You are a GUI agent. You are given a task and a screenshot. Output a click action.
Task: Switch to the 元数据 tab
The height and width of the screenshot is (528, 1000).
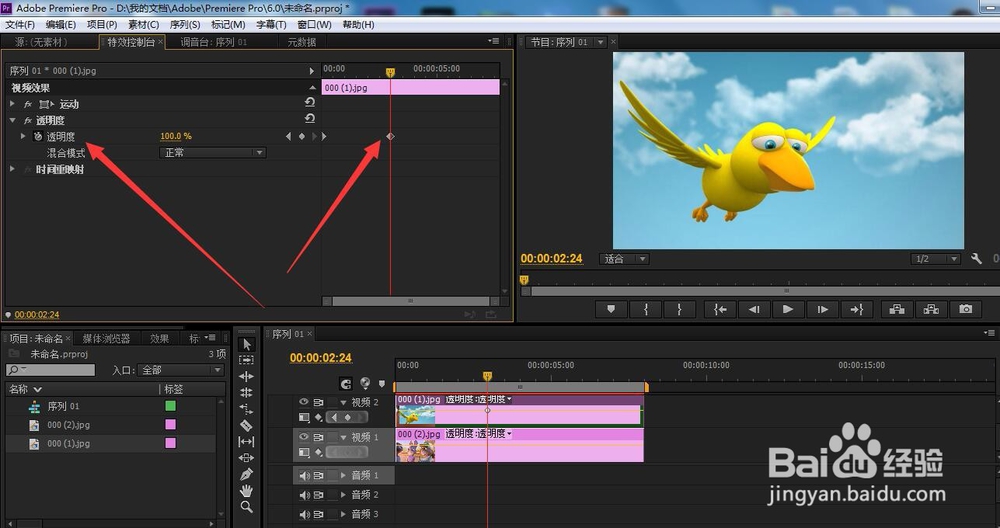[302, 42]
